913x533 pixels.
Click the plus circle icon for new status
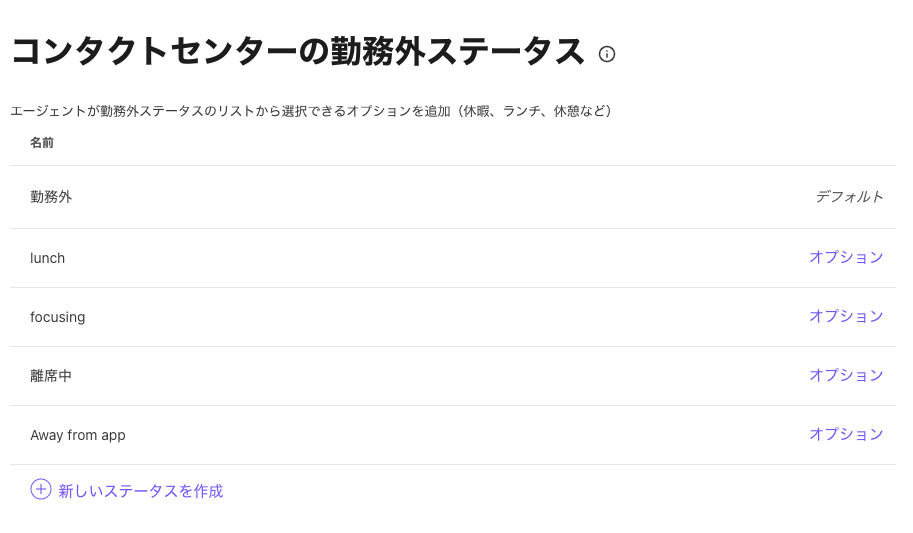coord(41,489)
